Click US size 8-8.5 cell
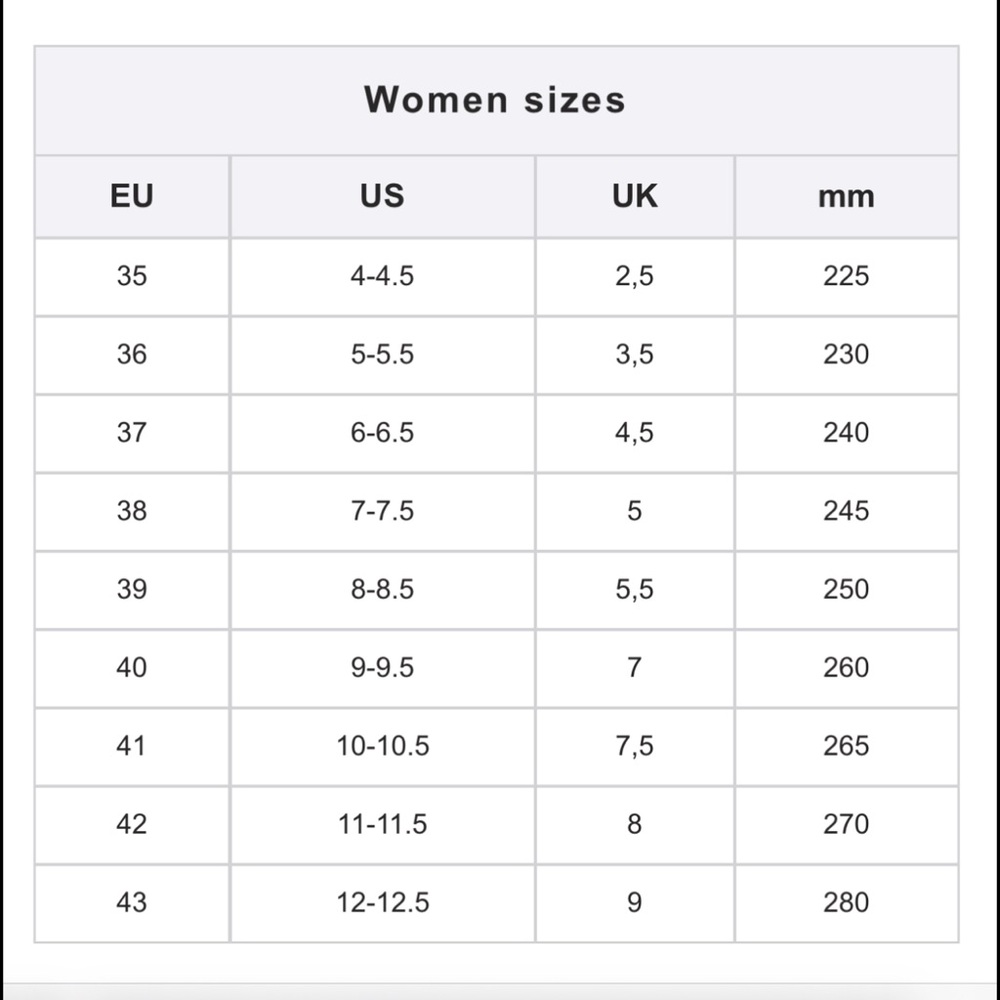The height and width of the screenshot is (1000, 1000). [x=382, y=589]
